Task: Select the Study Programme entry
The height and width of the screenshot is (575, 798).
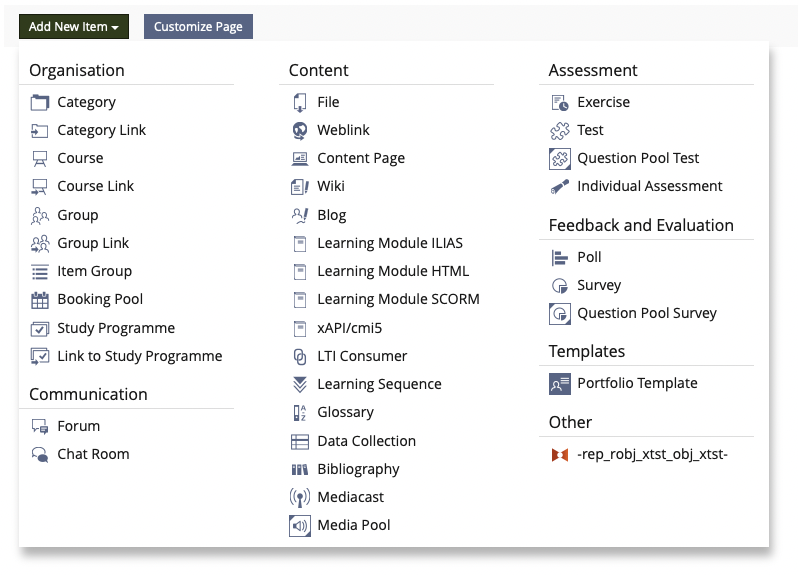Action: [x=116, y=328]
